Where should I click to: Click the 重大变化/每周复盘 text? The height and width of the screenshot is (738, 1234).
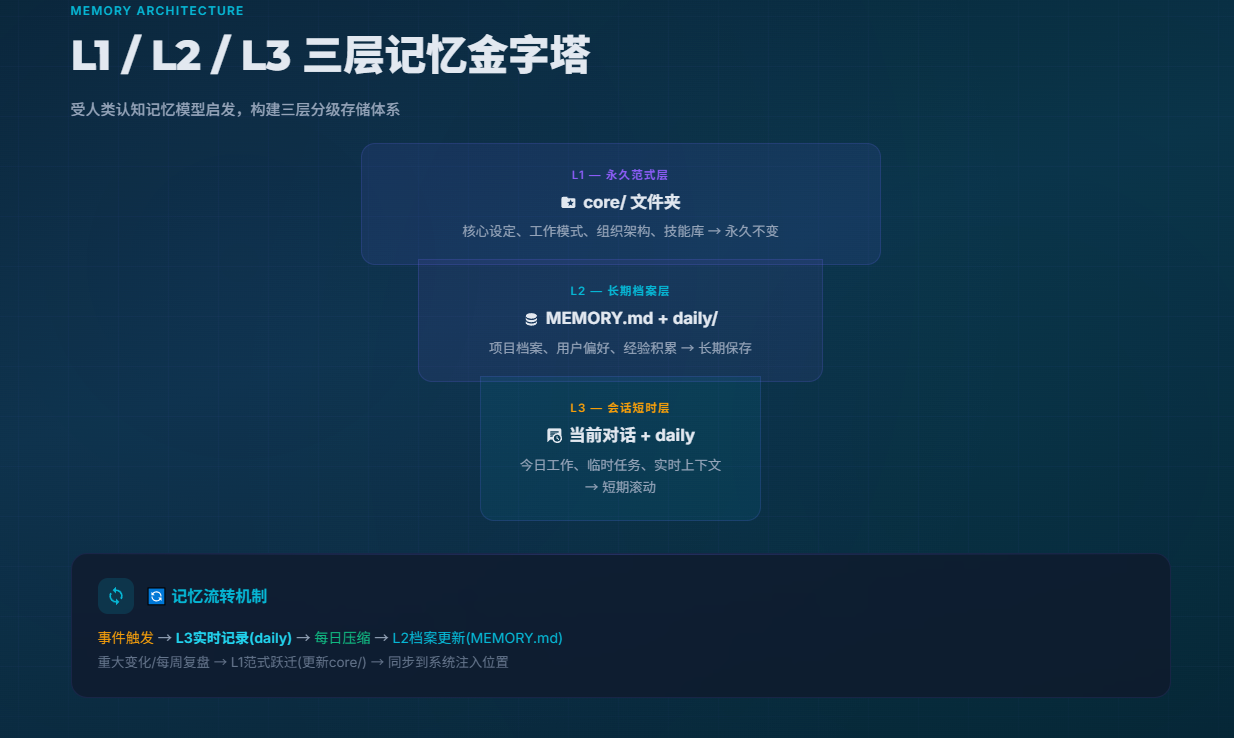coord(153,662)
